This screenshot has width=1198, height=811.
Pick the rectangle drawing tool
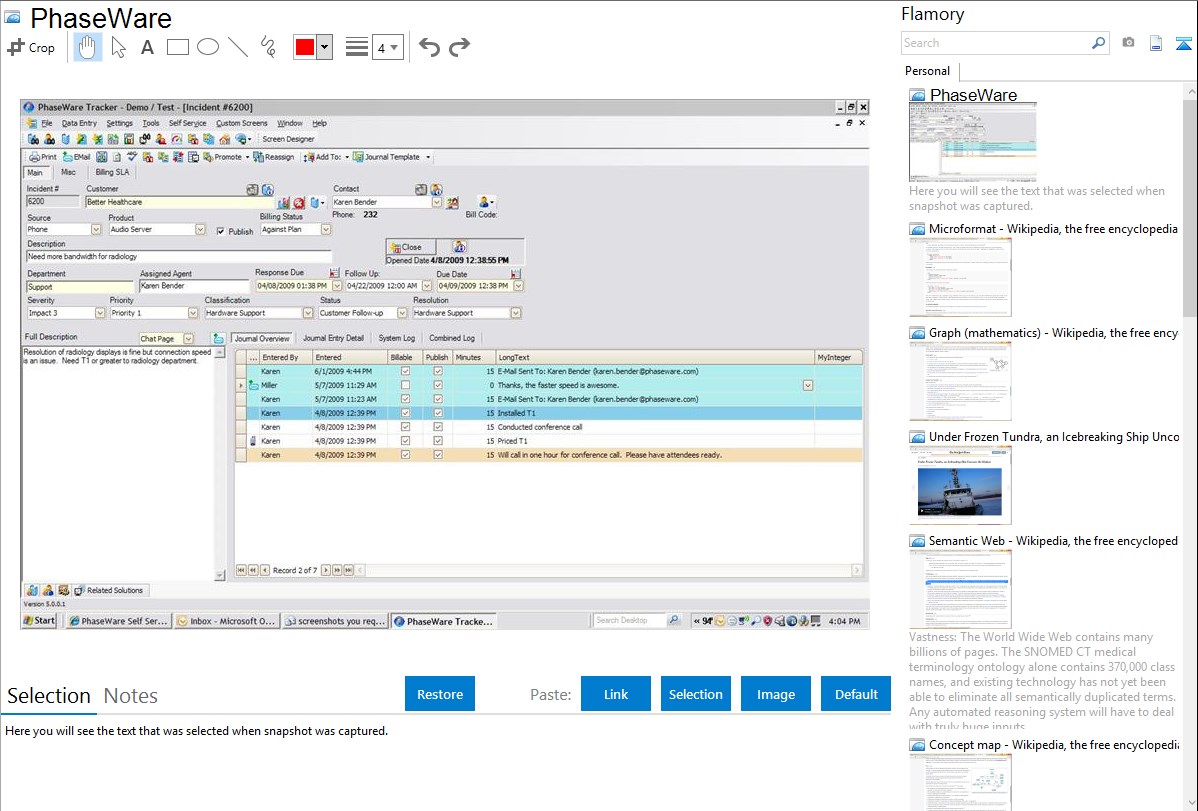(x=177, y=47)
